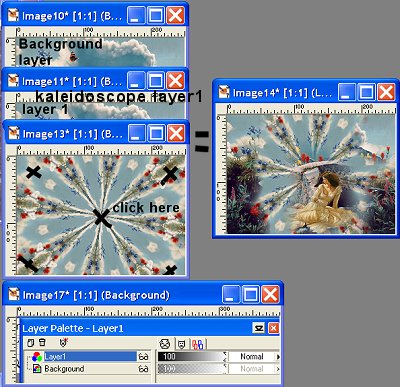Create a new layer in Layer Palette
The image size is (400, 387).
pyautogui.click(x=30, y=343)
